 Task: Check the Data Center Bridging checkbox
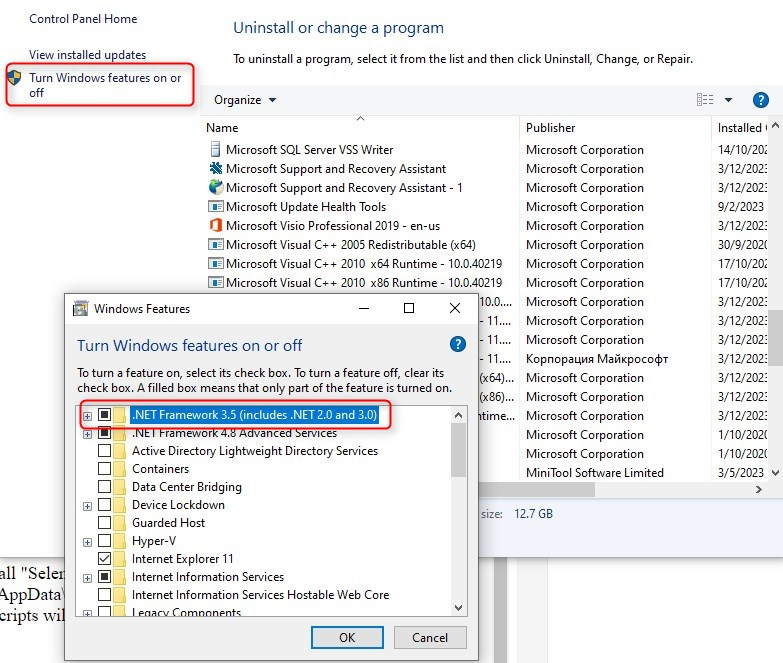point(104,487)
